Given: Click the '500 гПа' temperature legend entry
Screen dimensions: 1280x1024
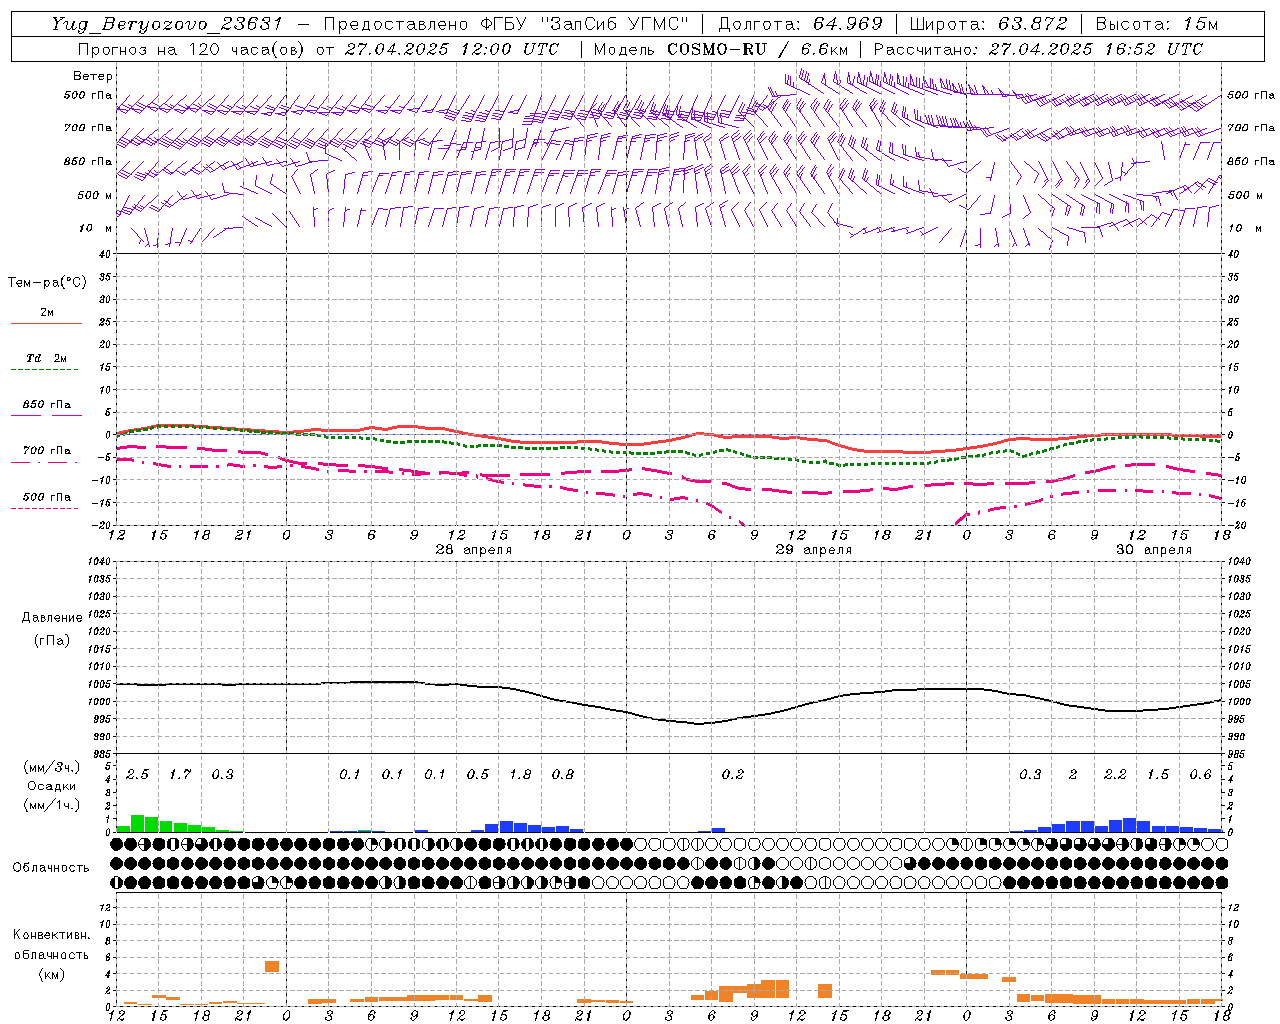Looking at the screenshot, I should pyautogui.click(x=47, y=497).
